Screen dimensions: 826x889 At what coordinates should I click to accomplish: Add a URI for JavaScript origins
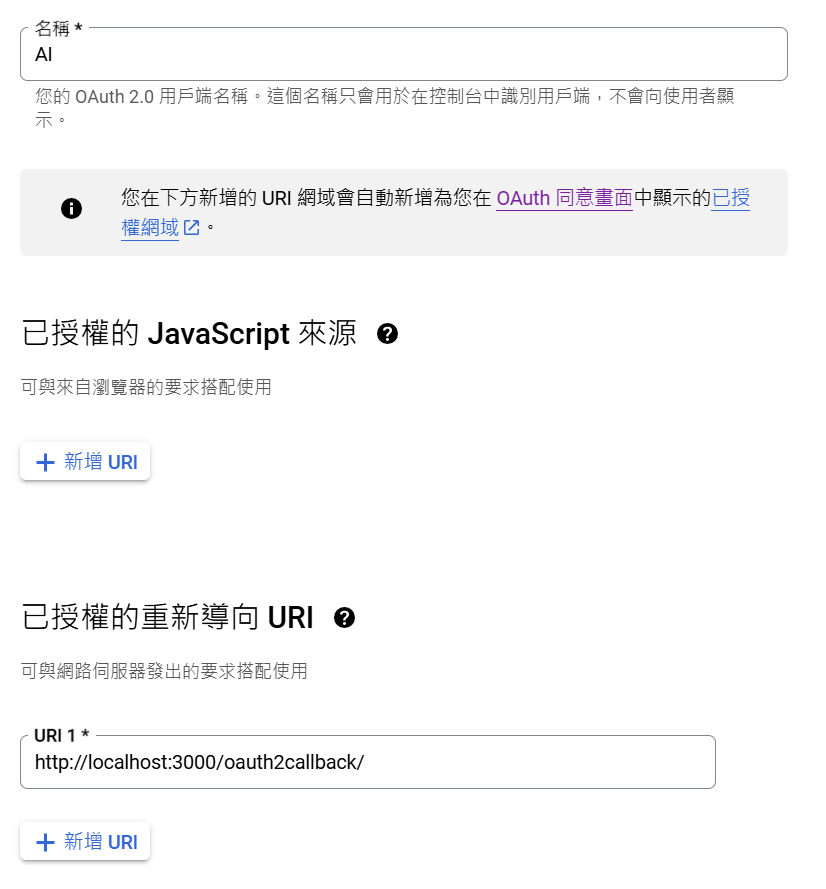click(85, 462)
